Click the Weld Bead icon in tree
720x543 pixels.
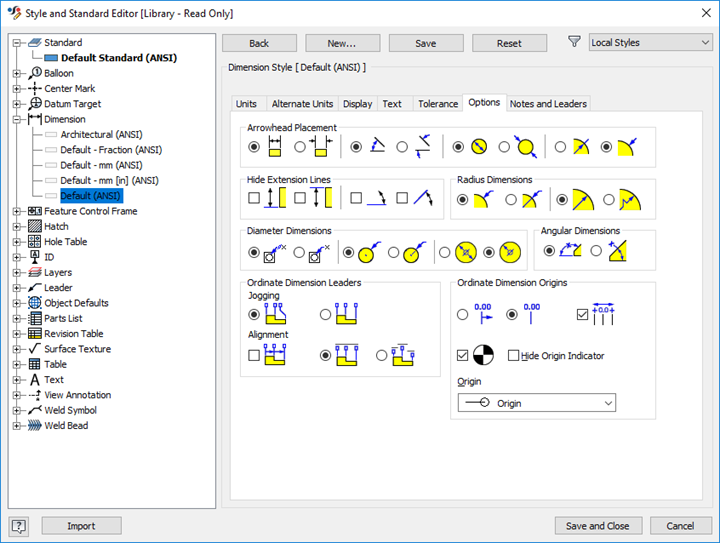35,425
